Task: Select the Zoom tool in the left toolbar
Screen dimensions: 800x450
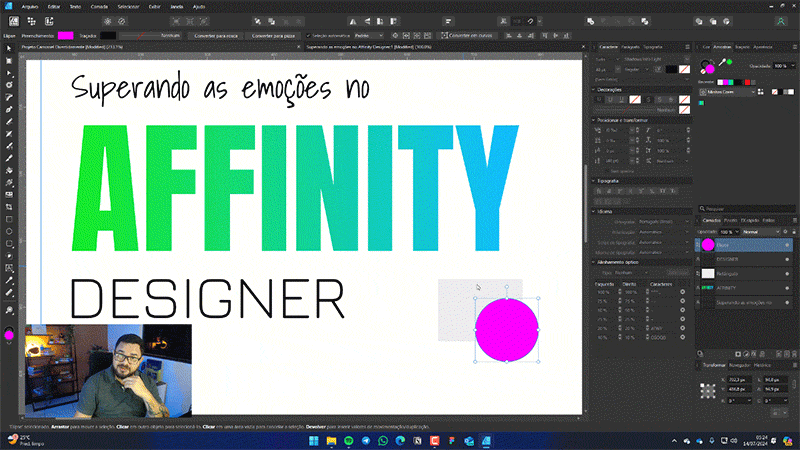Action: (9, 310)
